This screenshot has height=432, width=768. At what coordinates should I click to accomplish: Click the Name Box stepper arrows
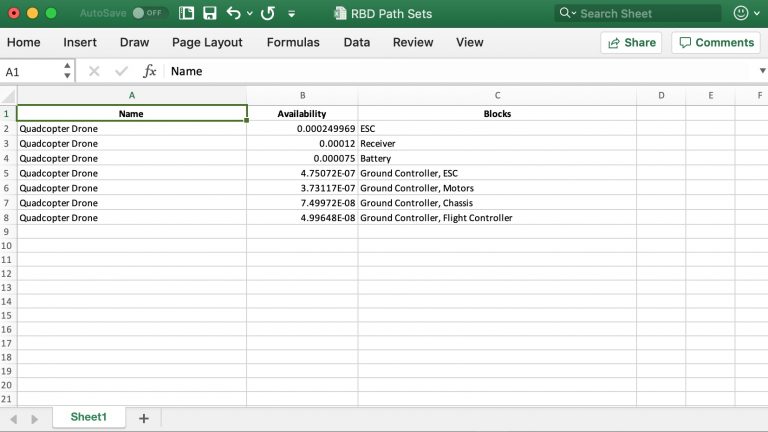tap(67, 71)
